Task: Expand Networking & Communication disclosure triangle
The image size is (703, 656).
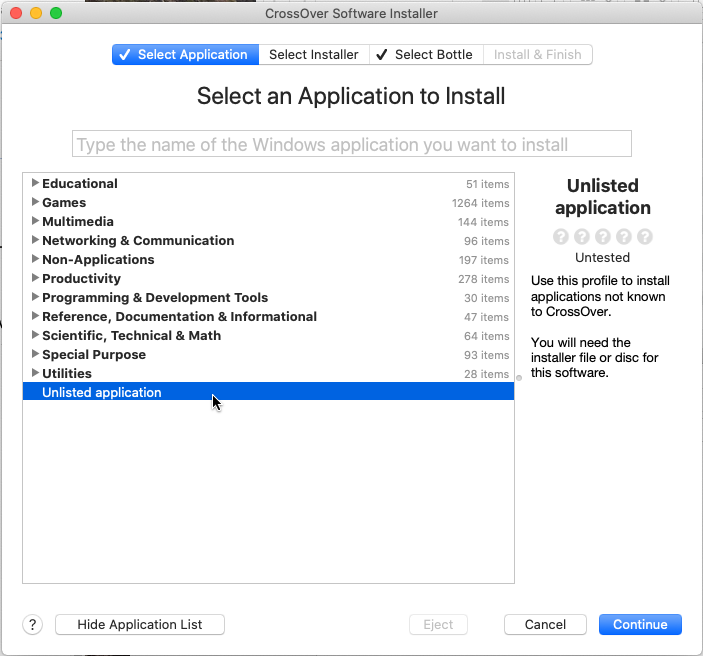Action: [x=35, y=240]
